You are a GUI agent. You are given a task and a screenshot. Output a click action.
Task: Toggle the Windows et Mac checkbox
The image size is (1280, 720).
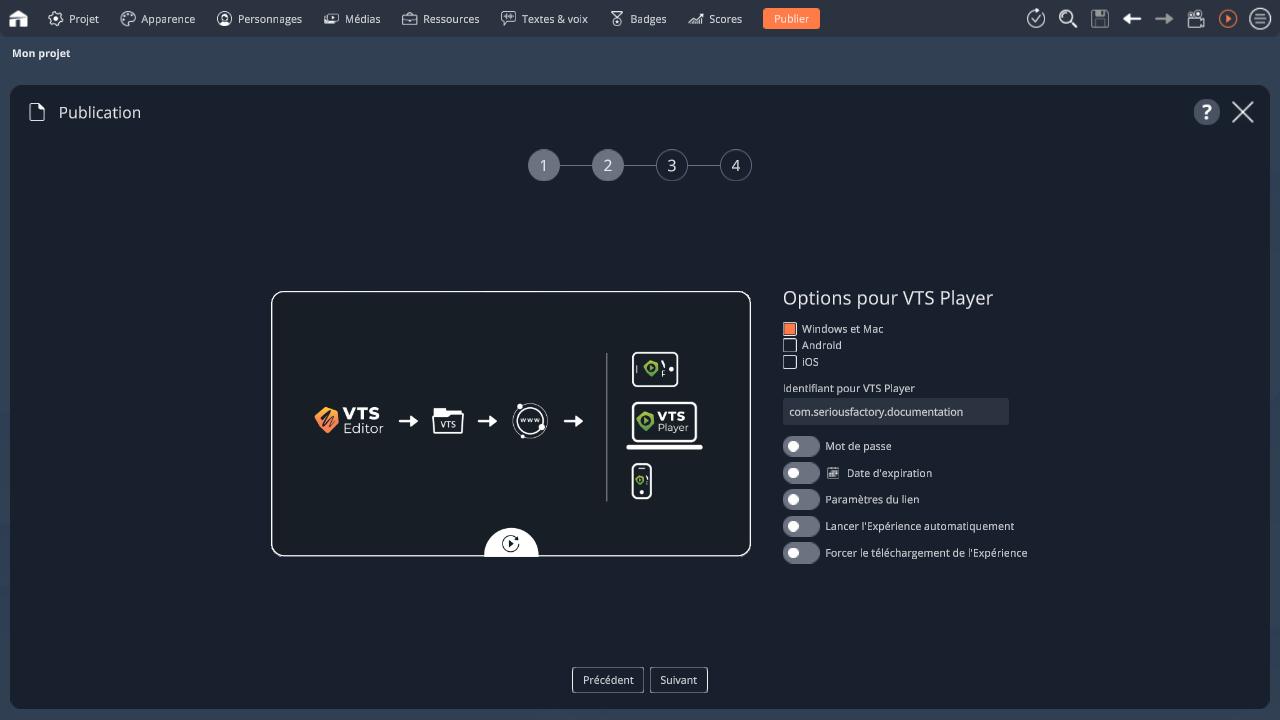tap(790, 329)
